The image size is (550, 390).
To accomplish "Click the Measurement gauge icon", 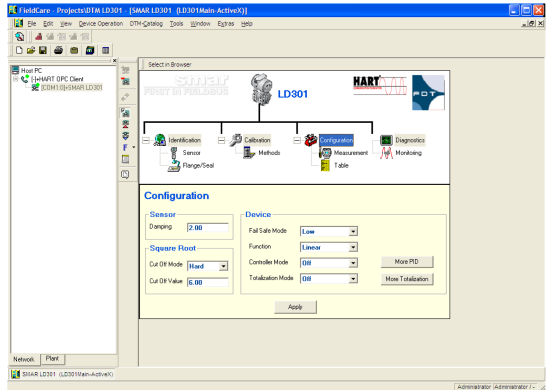I will tap(325, 153).
